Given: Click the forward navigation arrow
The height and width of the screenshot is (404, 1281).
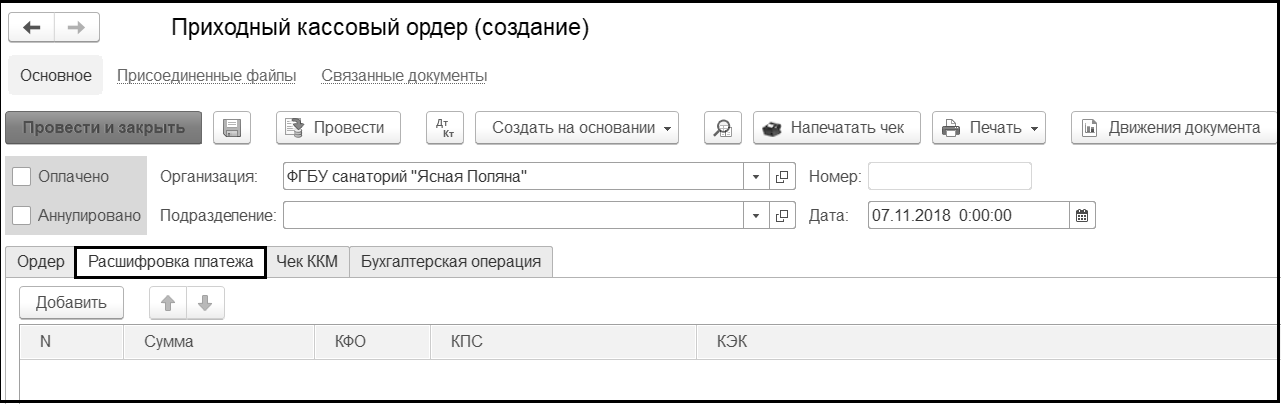Looking at the screenshot, I should [x=76, y=28].
